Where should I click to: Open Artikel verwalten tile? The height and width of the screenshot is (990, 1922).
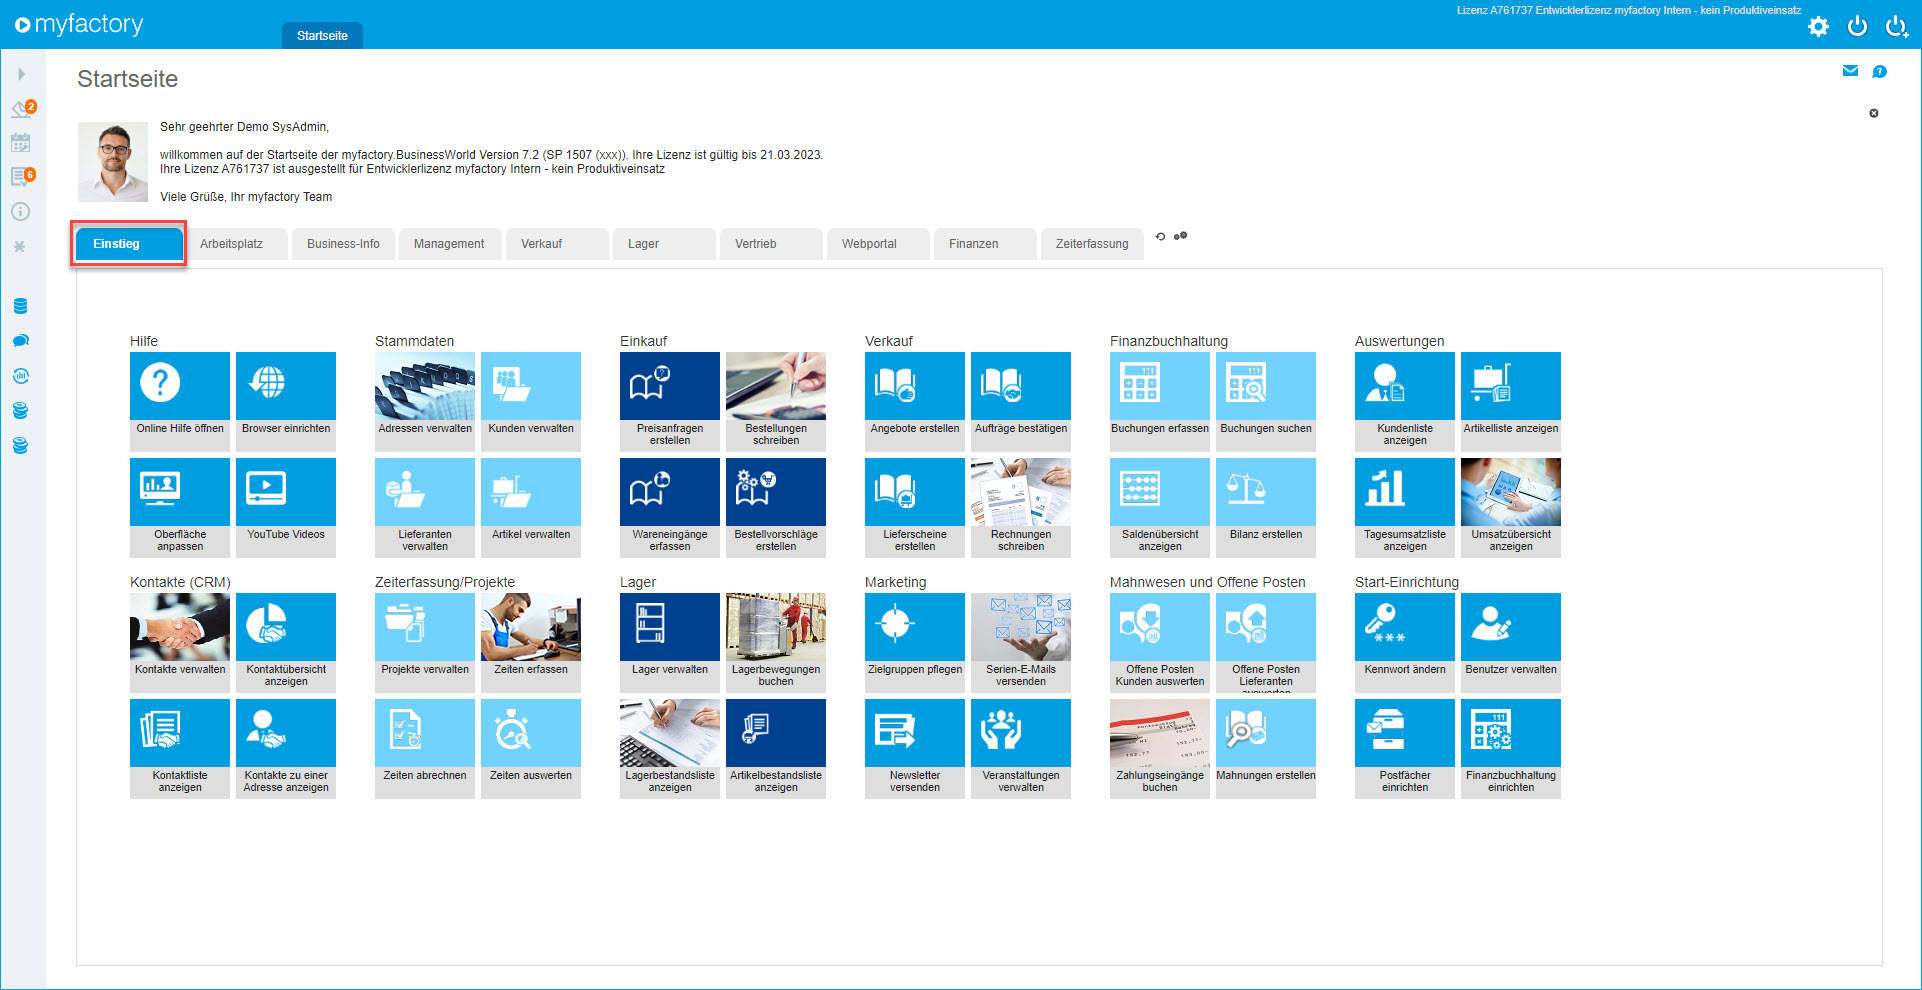pos(531,507)
